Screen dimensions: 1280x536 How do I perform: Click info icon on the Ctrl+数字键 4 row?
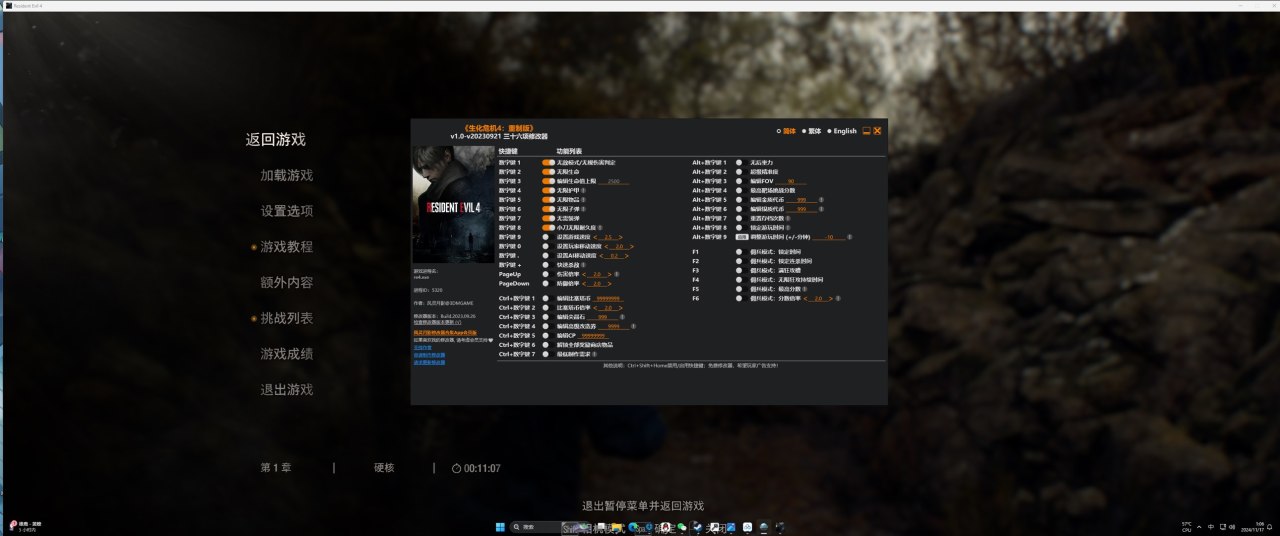coord(633,326)
